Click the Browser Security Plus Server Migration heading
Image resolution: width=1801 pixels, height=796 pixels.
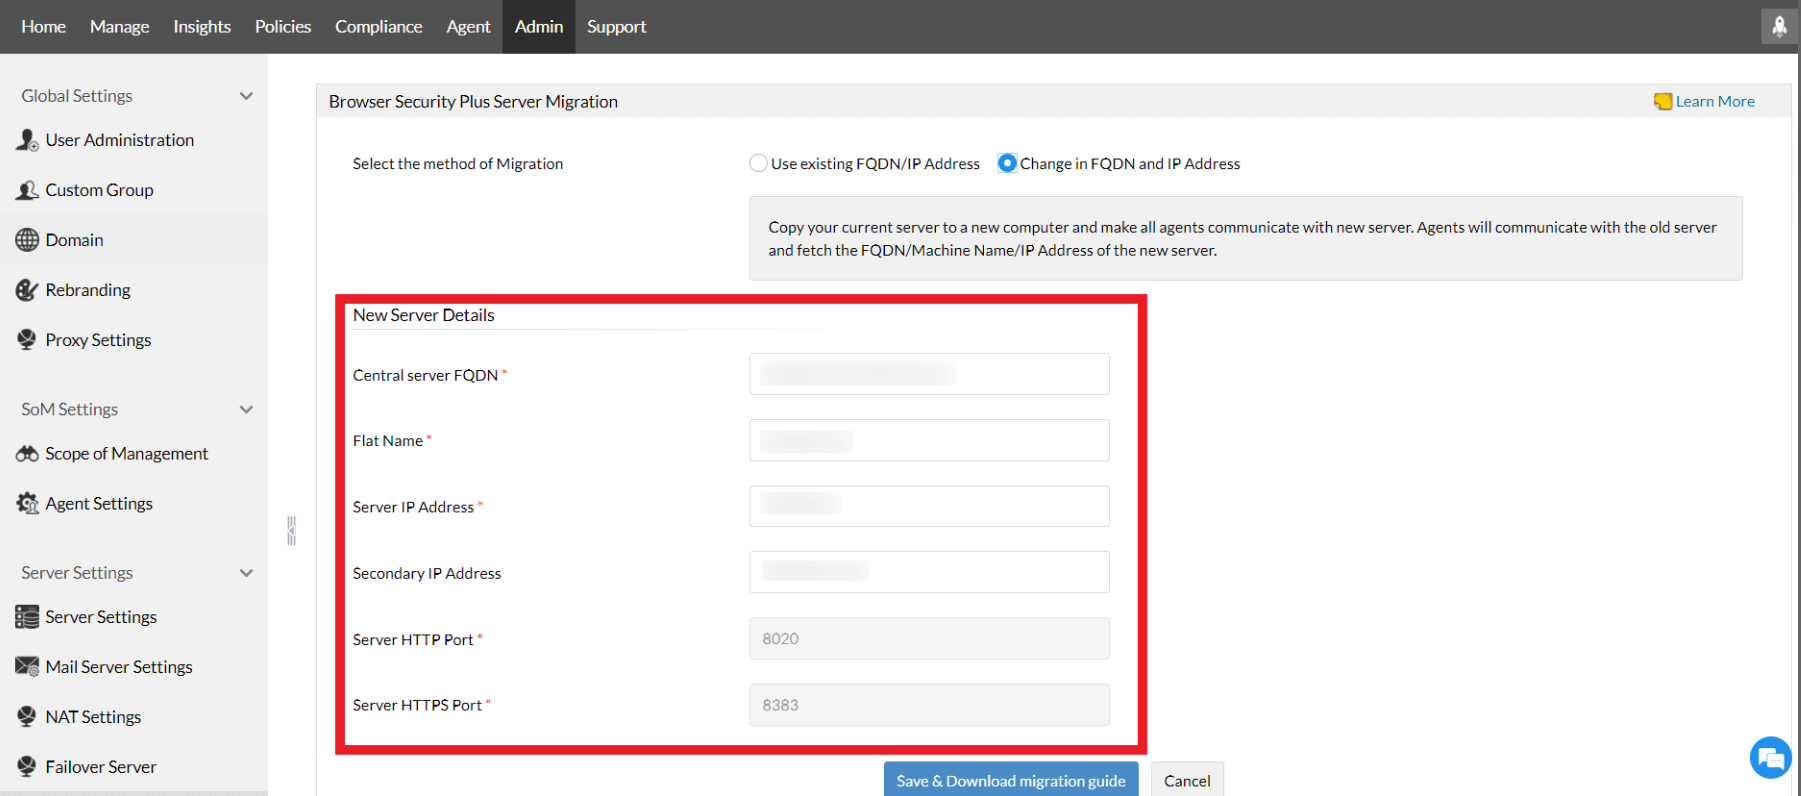(473, 101)
